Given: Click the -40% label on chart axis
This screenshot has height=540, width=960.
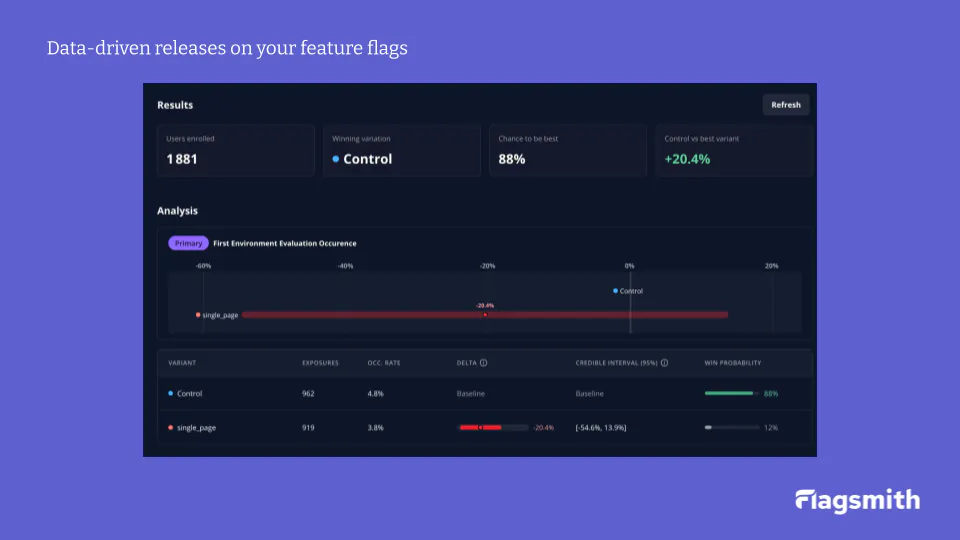Looking at the screenshot, I should pos(345,266).
